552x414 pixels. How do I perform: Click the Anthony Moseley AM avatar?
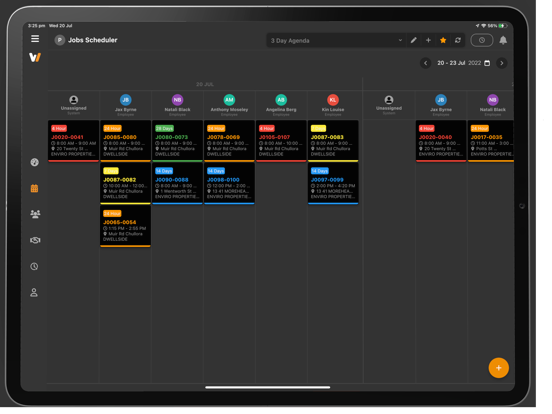[x=229, y=100]
